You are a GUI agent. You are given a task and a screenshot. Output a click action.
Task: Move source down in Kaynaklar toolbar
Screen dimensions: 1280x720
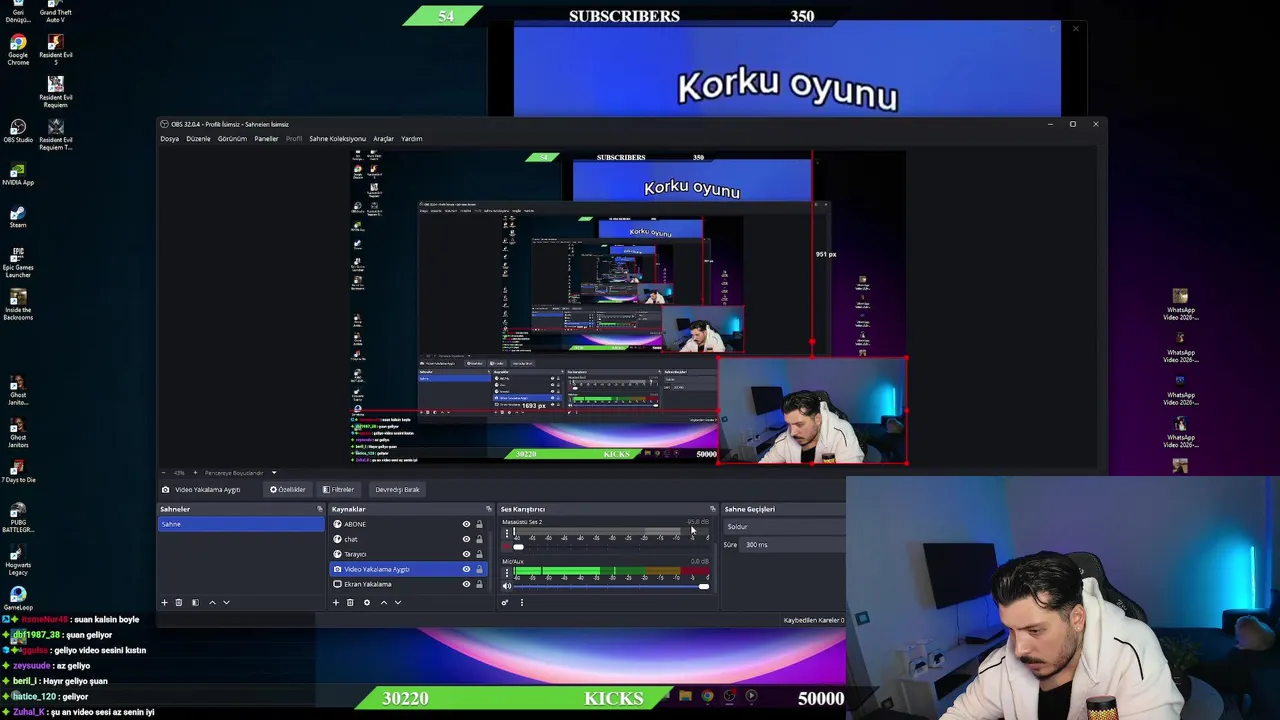(398, 602)
